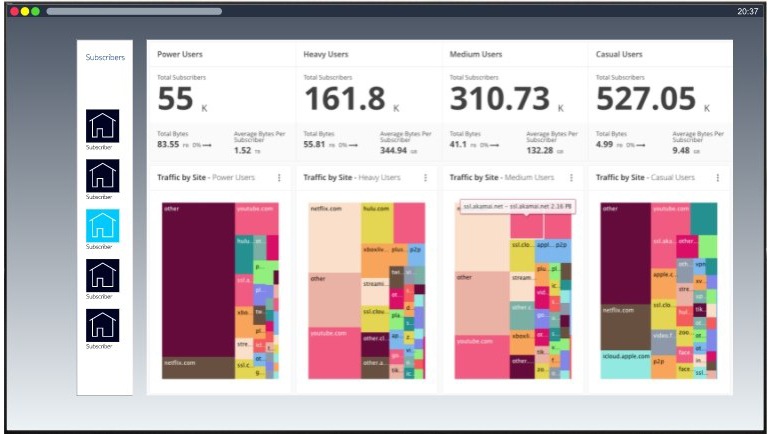The width and height of the screenshot is (771, 434).
Task: Click maroon other.cl... block in Heavy Users treemap
Action: pyautogui.click(x=375, y=345)
